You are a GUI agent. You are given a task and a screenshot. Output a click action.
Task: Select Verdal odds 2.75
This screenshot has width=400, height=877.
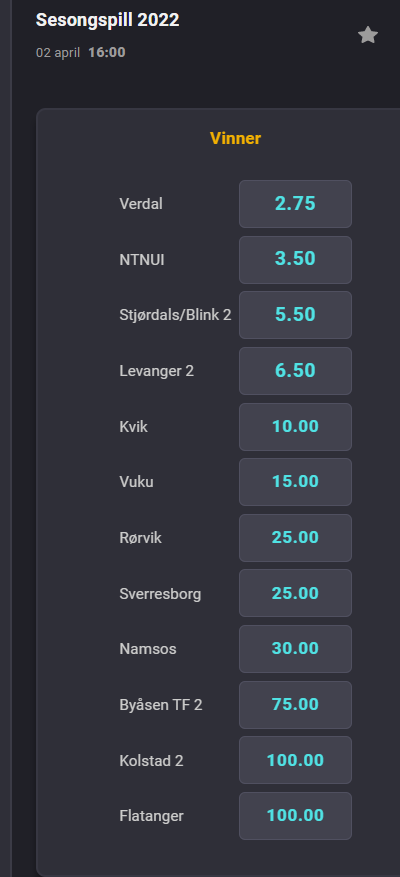(295, 204)
